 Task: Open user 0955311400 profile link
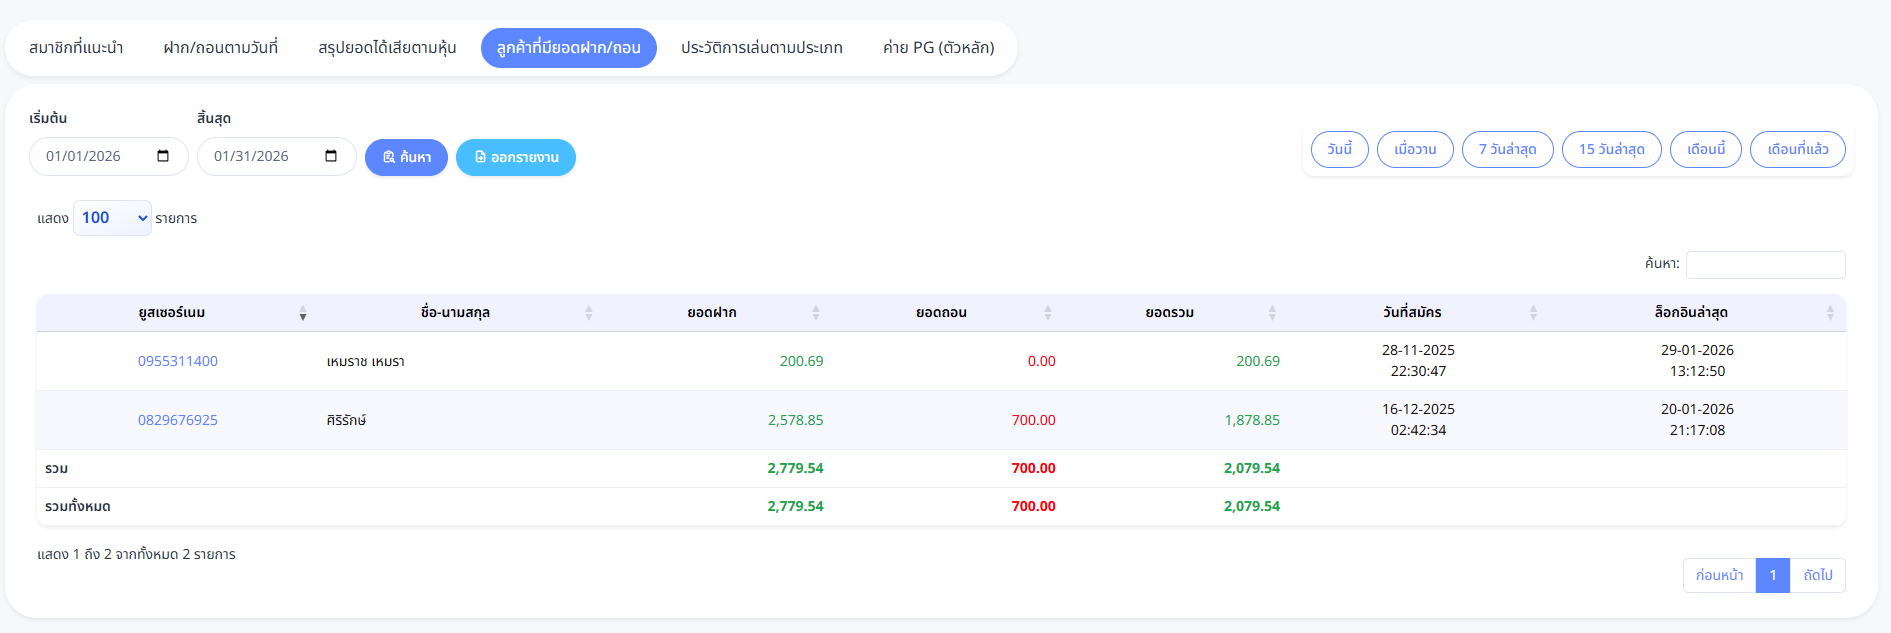[x=178, y=361]
